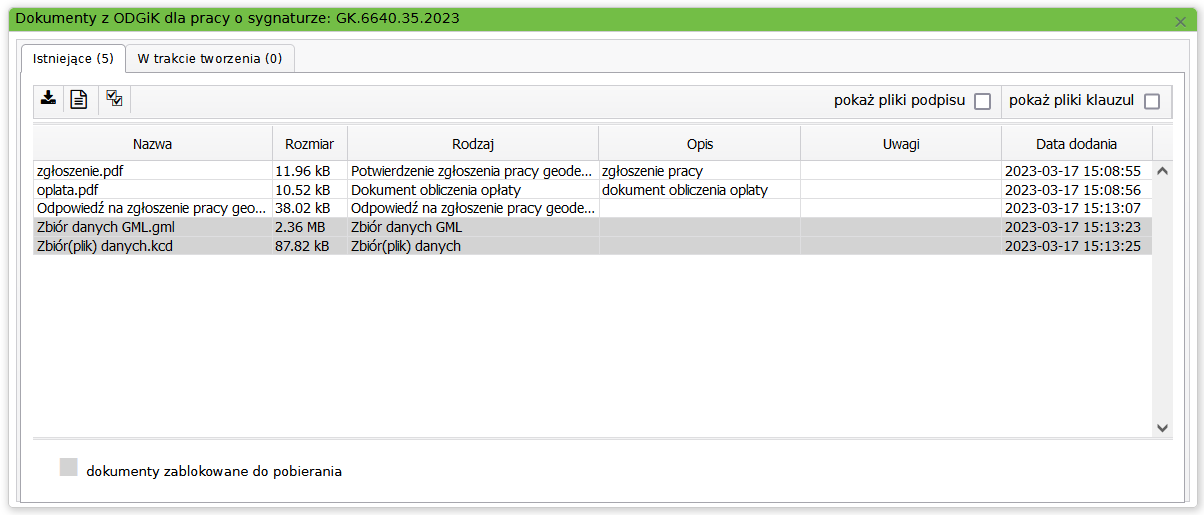Enable the 'pokaż pliki podpisu' checkbox
This screenshot has width=1204, height=515.
(982, 101)
